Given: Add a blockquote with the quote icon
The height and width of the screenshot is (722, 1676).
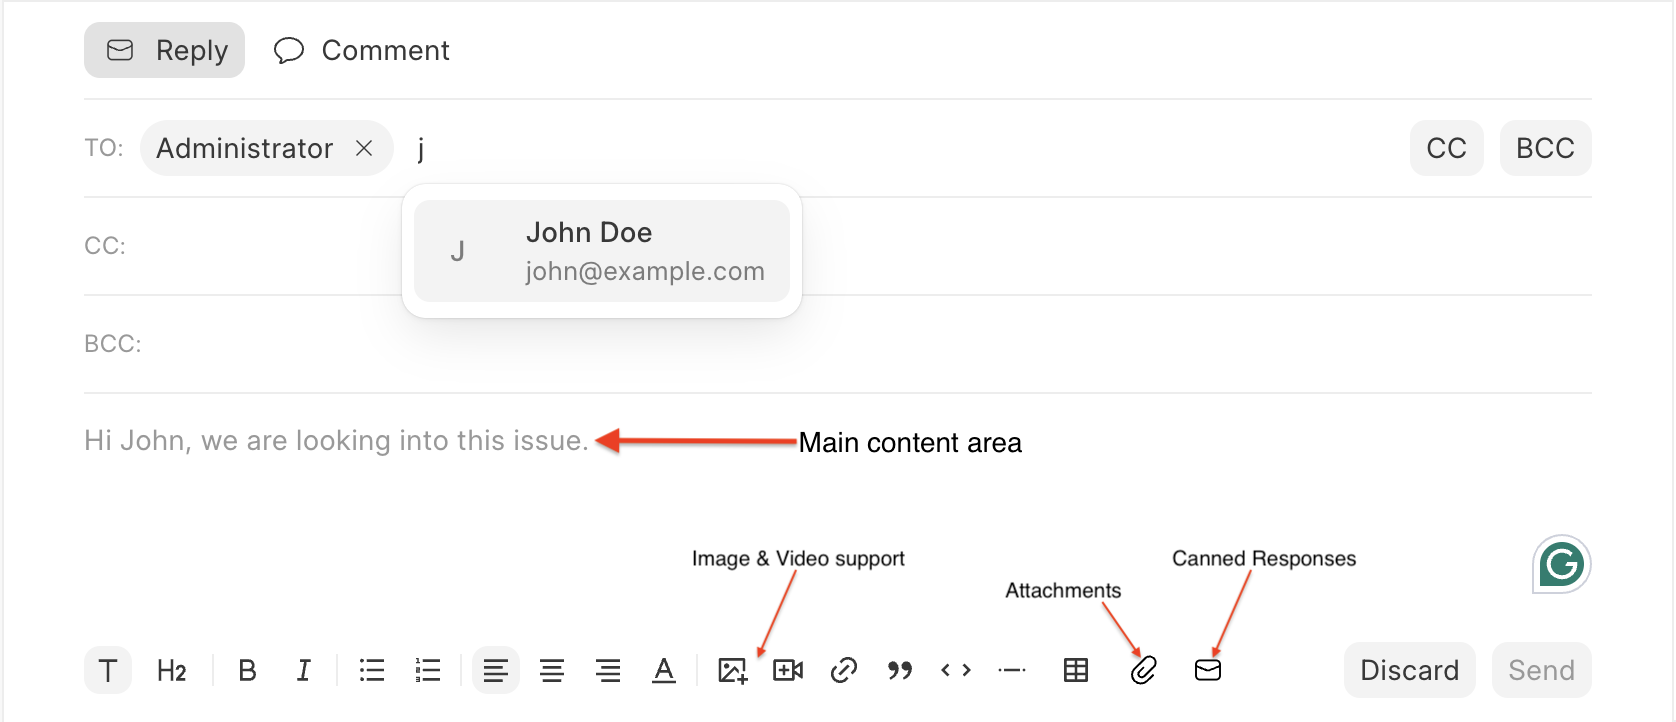Looking at the screenshot, I should click(900, 670).
